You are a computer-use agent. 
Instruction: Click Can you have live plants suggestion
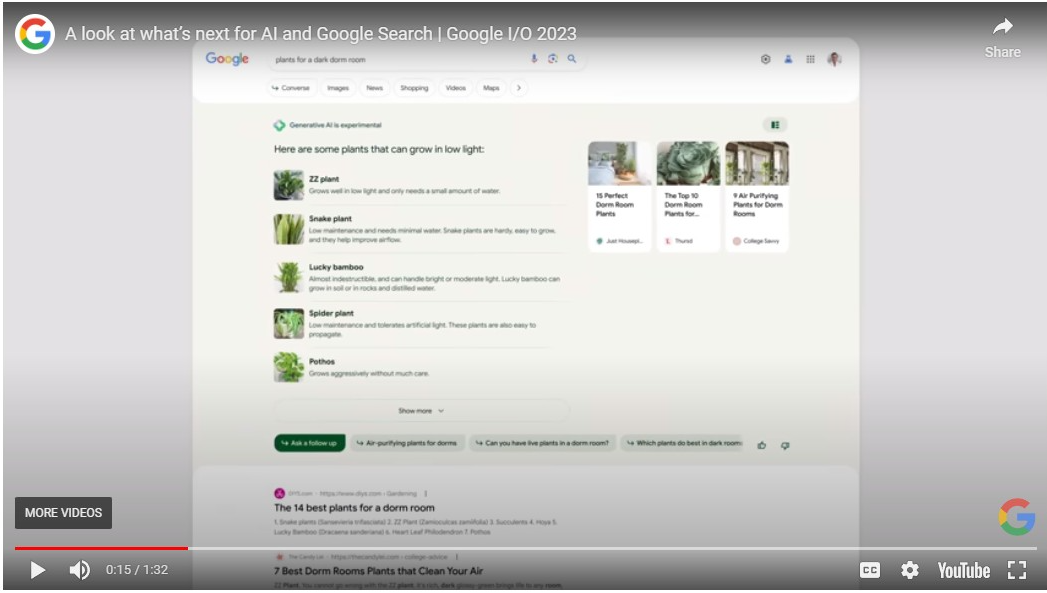point(542,443)
